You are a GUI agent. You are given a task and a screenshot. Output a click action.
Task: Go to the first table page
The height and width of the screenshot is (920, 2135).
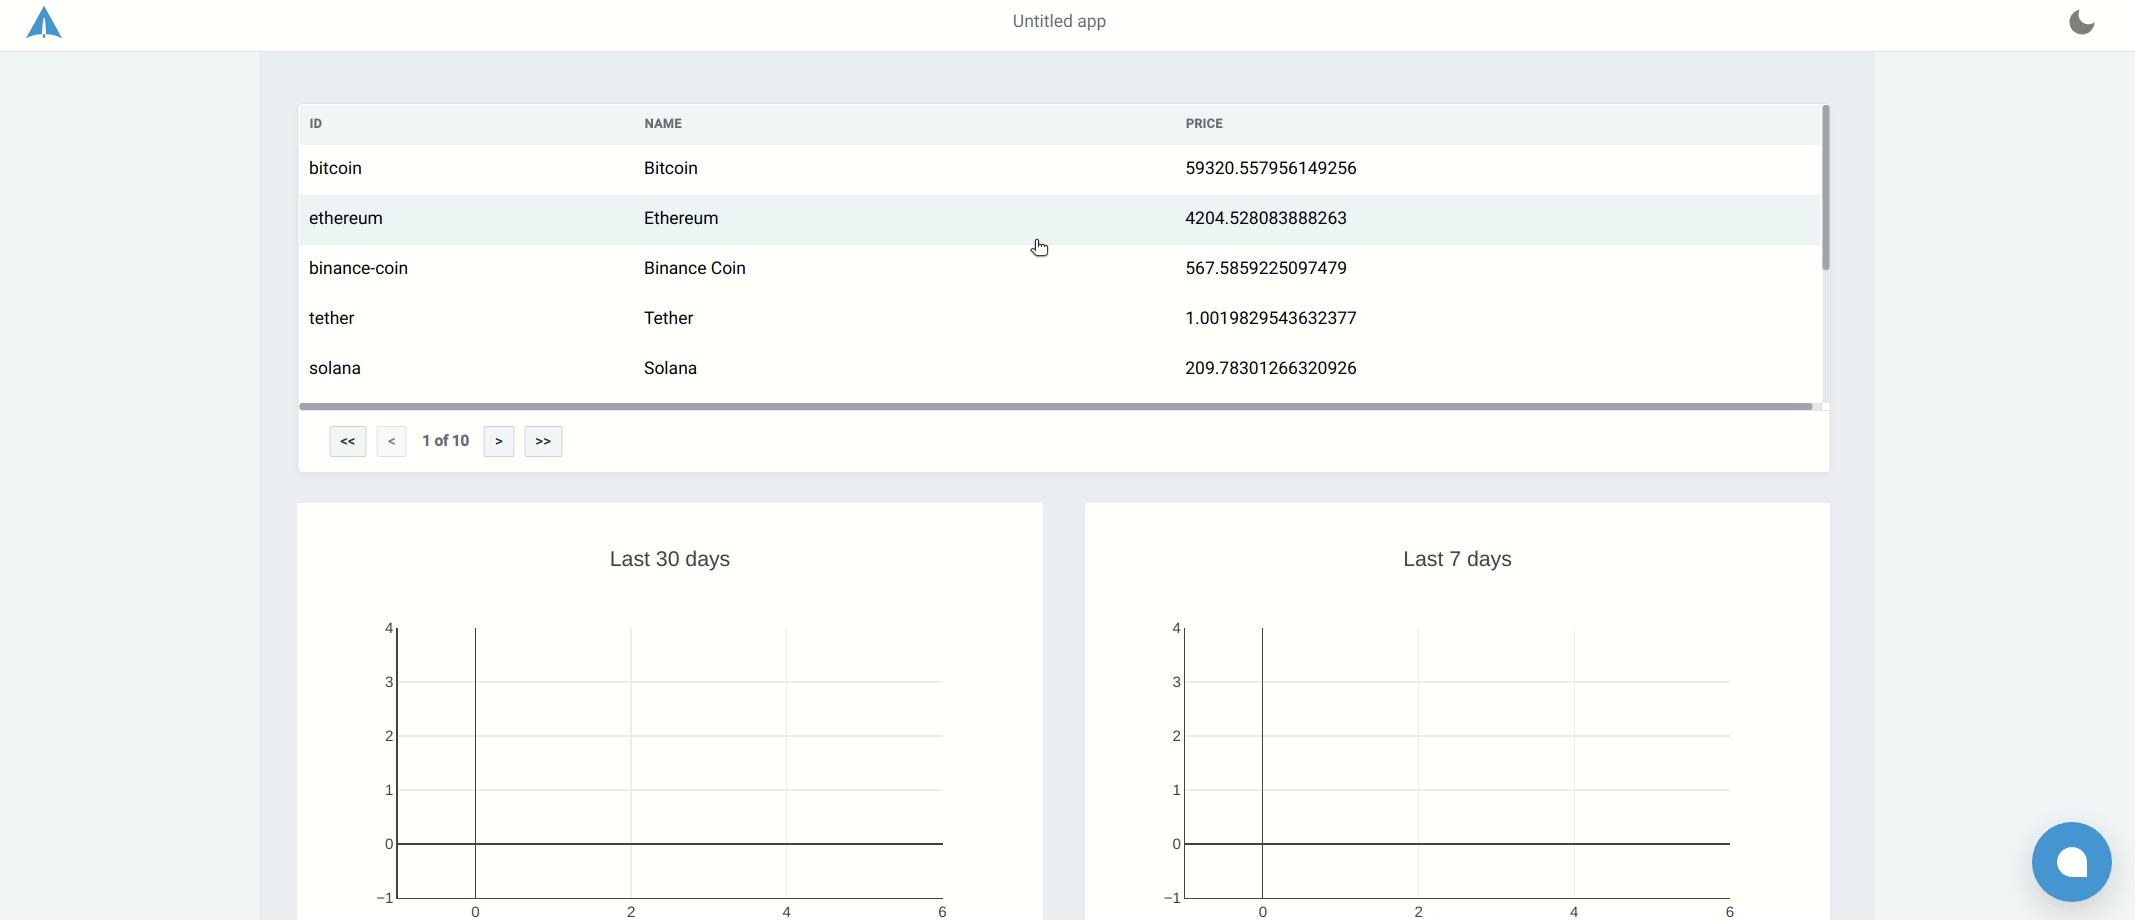click(x=348, y=441)
